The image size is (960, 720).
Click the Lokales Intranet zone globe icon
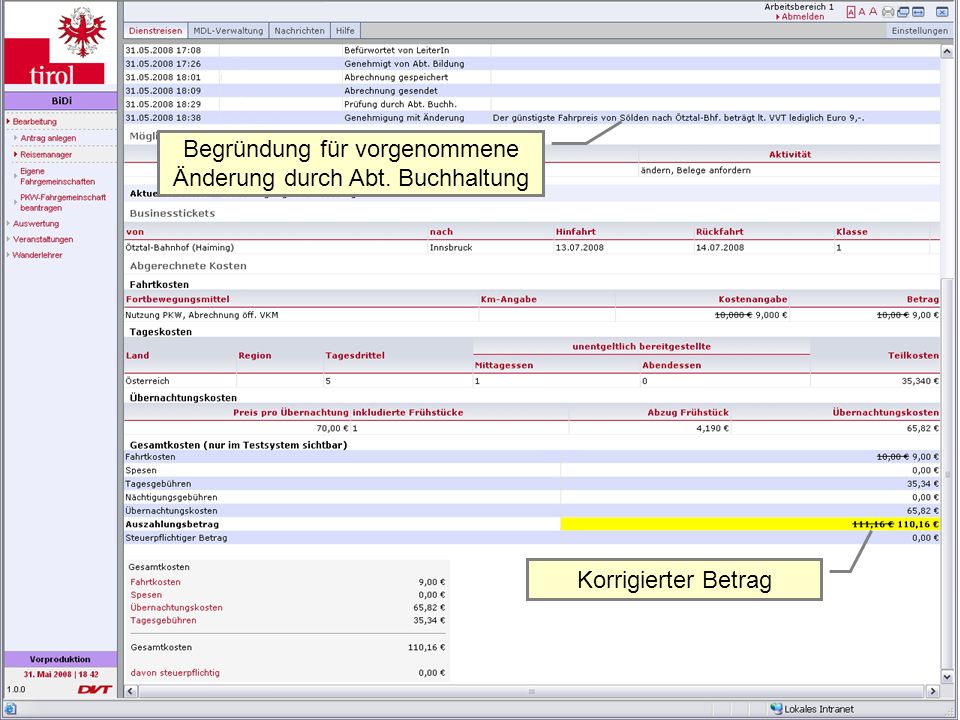coord(776,709)
